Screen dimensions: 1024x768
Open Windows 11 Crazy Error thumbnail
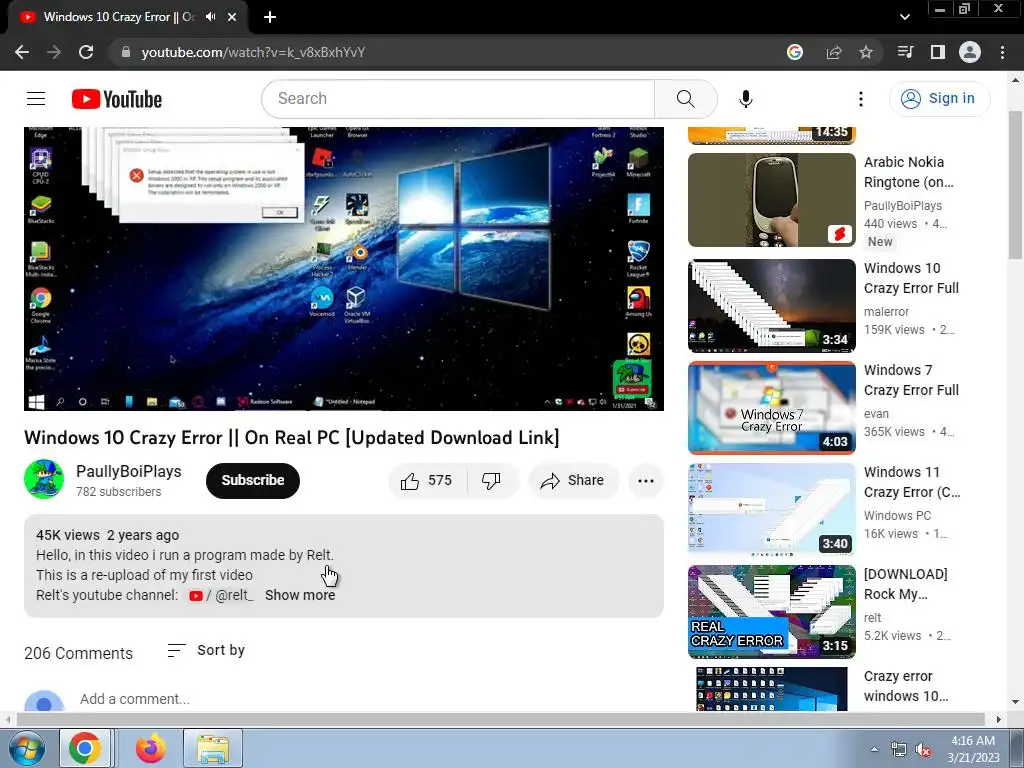(772, 509)
